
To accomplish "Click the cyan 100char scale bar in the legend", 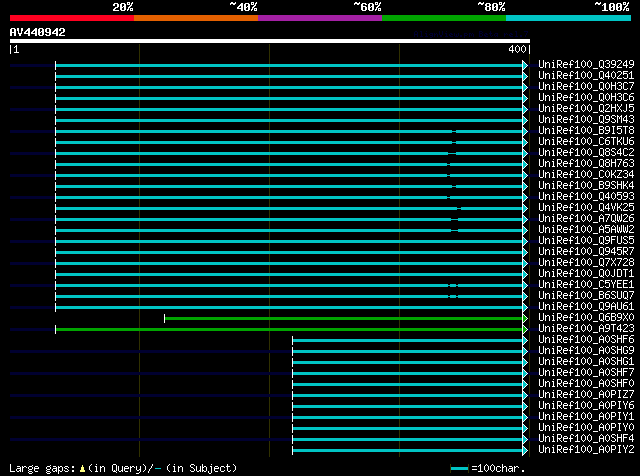I will pos(459,469).
